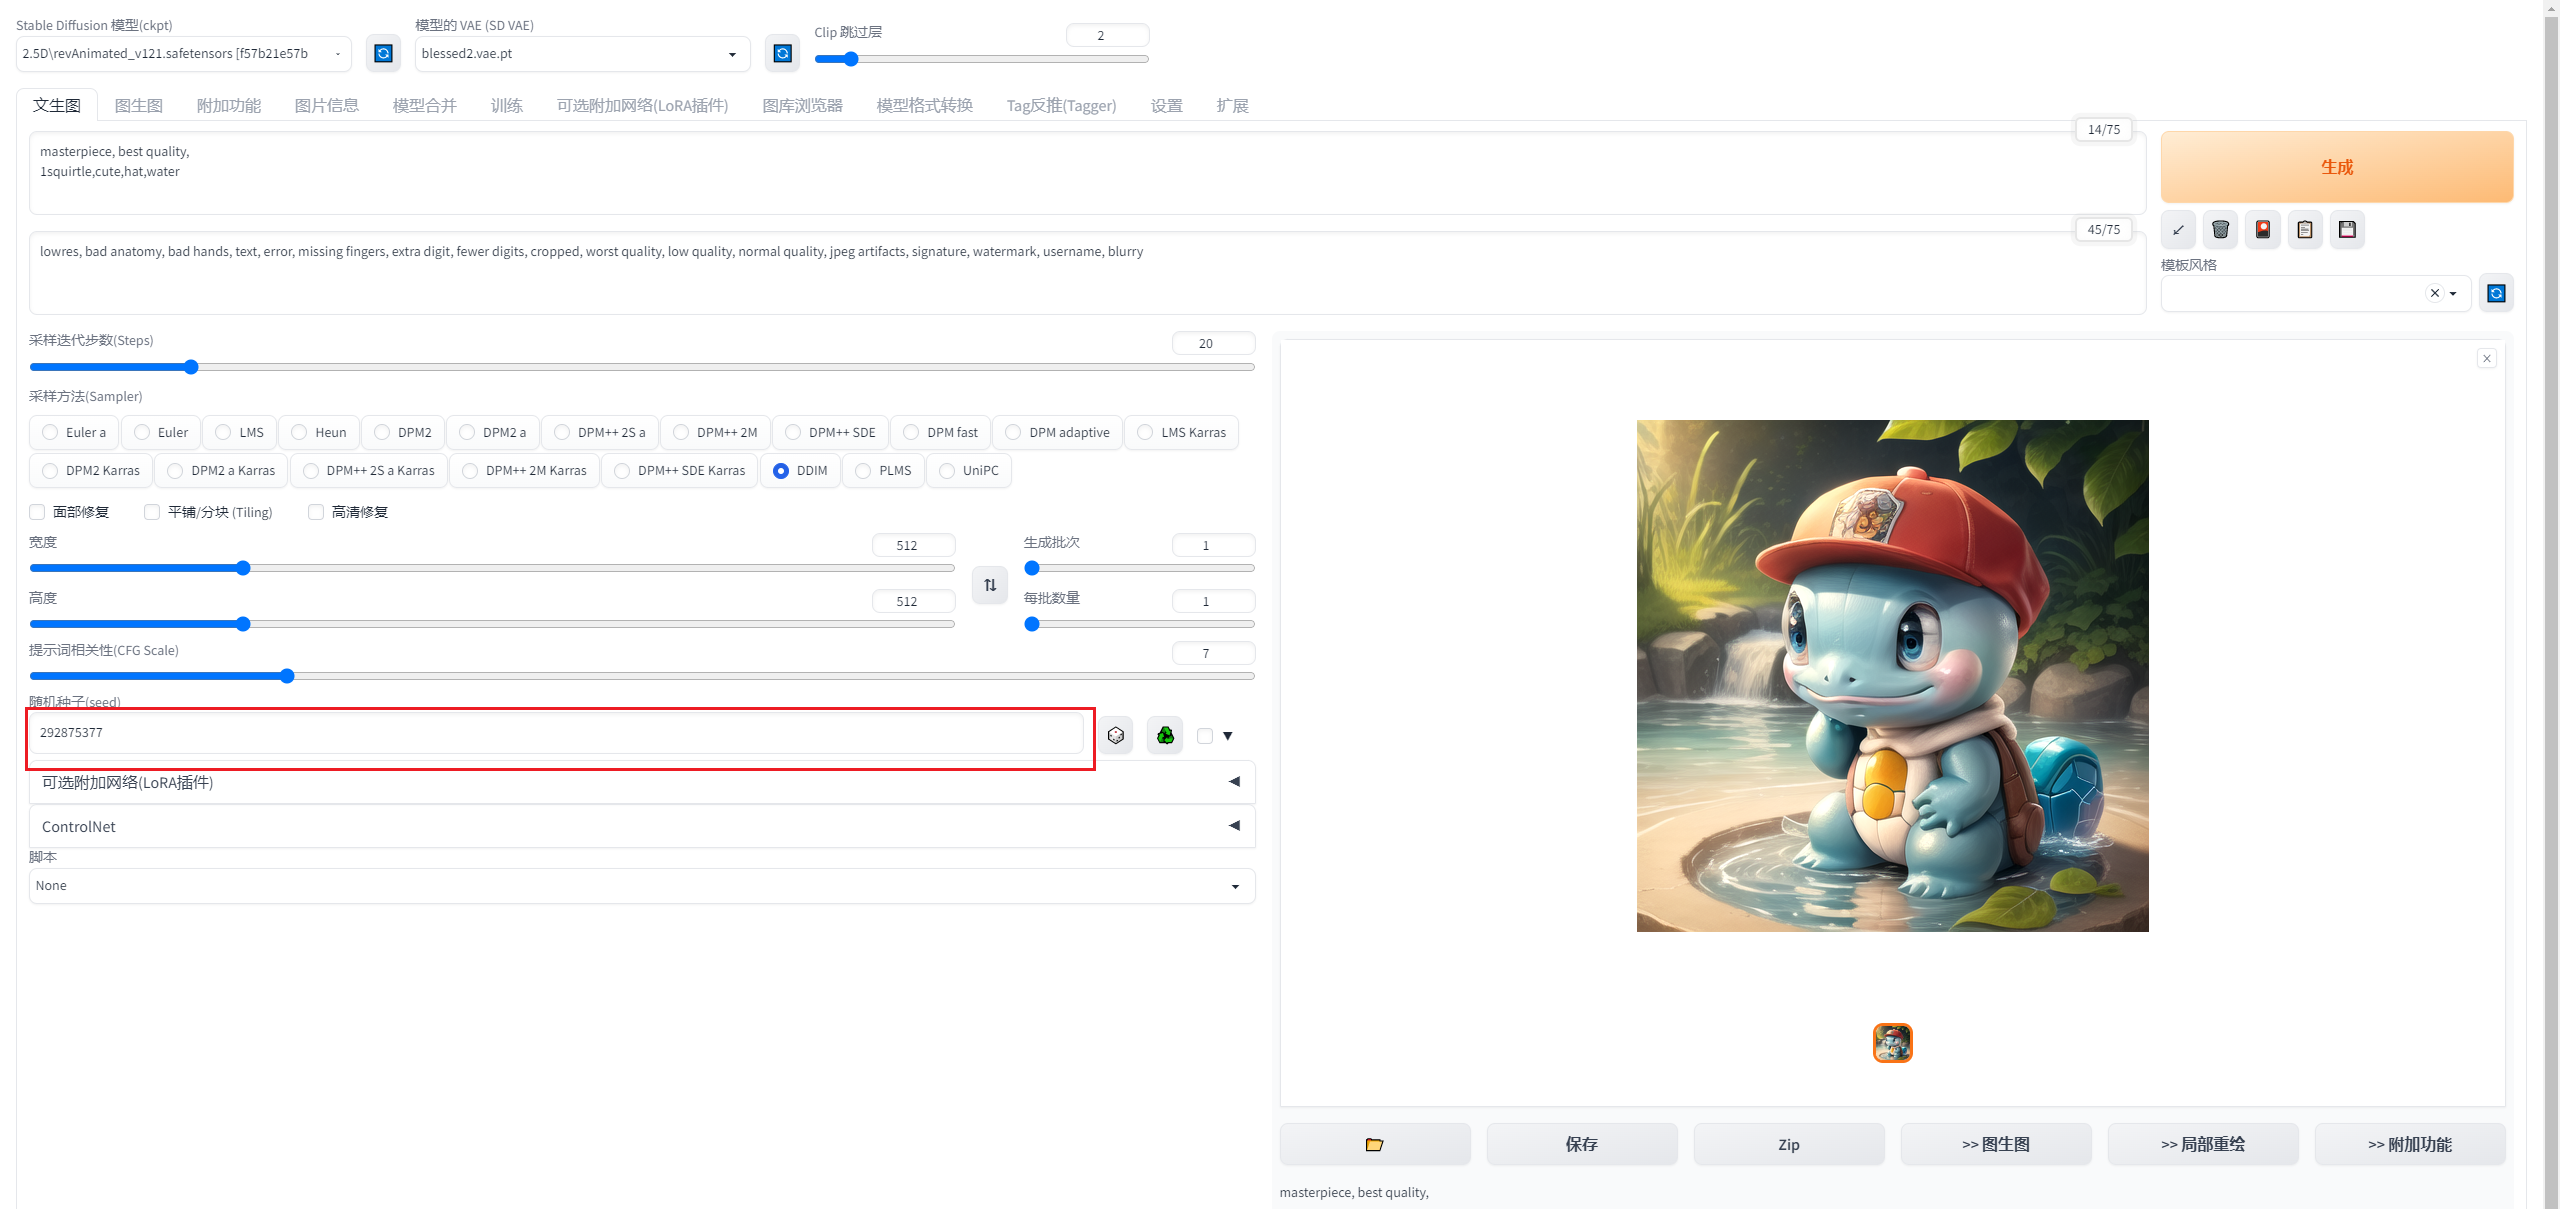Clear the prompt with trash icon

pos(2220,230)
